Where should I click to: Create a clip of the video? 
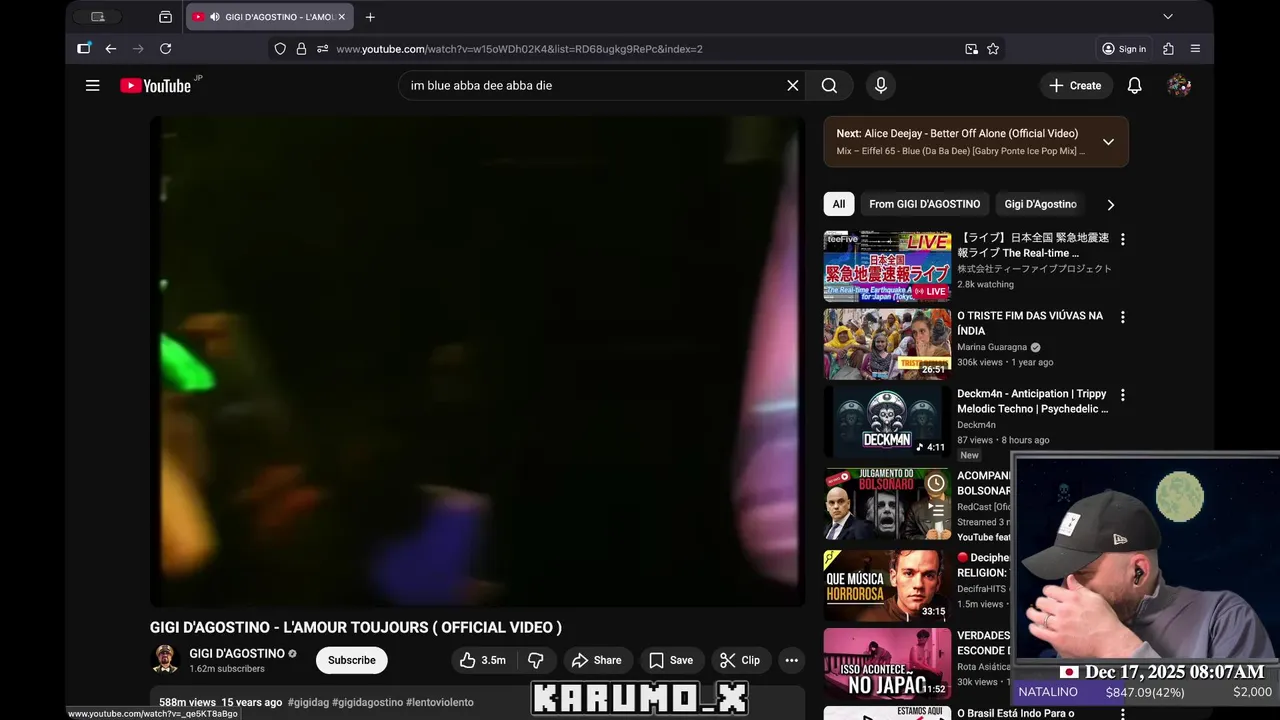(x=740, y=660)
